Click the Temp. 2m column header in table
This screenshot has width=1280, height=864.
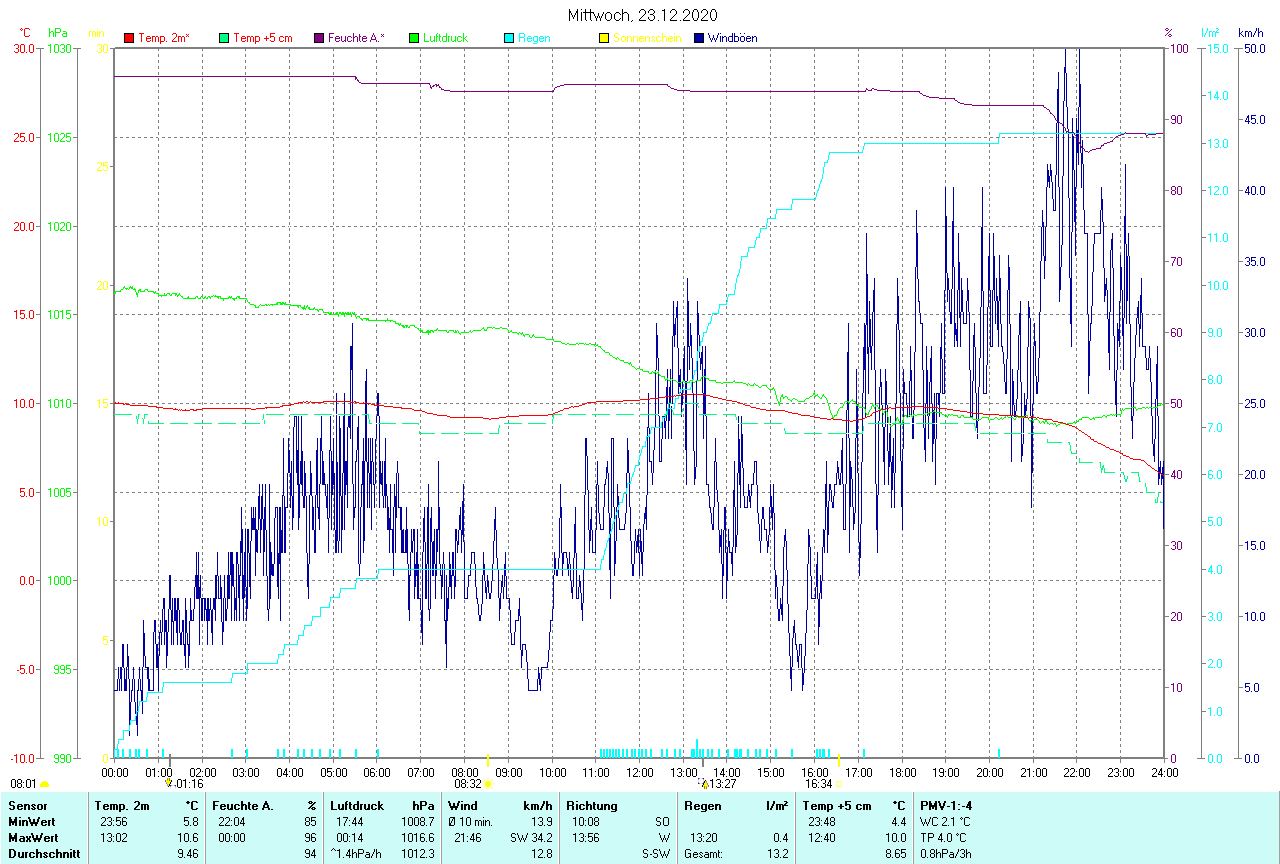point(122,805)
